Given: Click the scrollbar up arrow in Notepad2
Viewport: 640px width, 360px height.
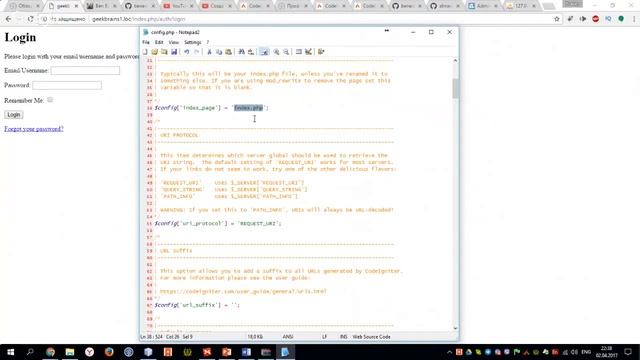Looking at the screenshot, I should [456, 60].
